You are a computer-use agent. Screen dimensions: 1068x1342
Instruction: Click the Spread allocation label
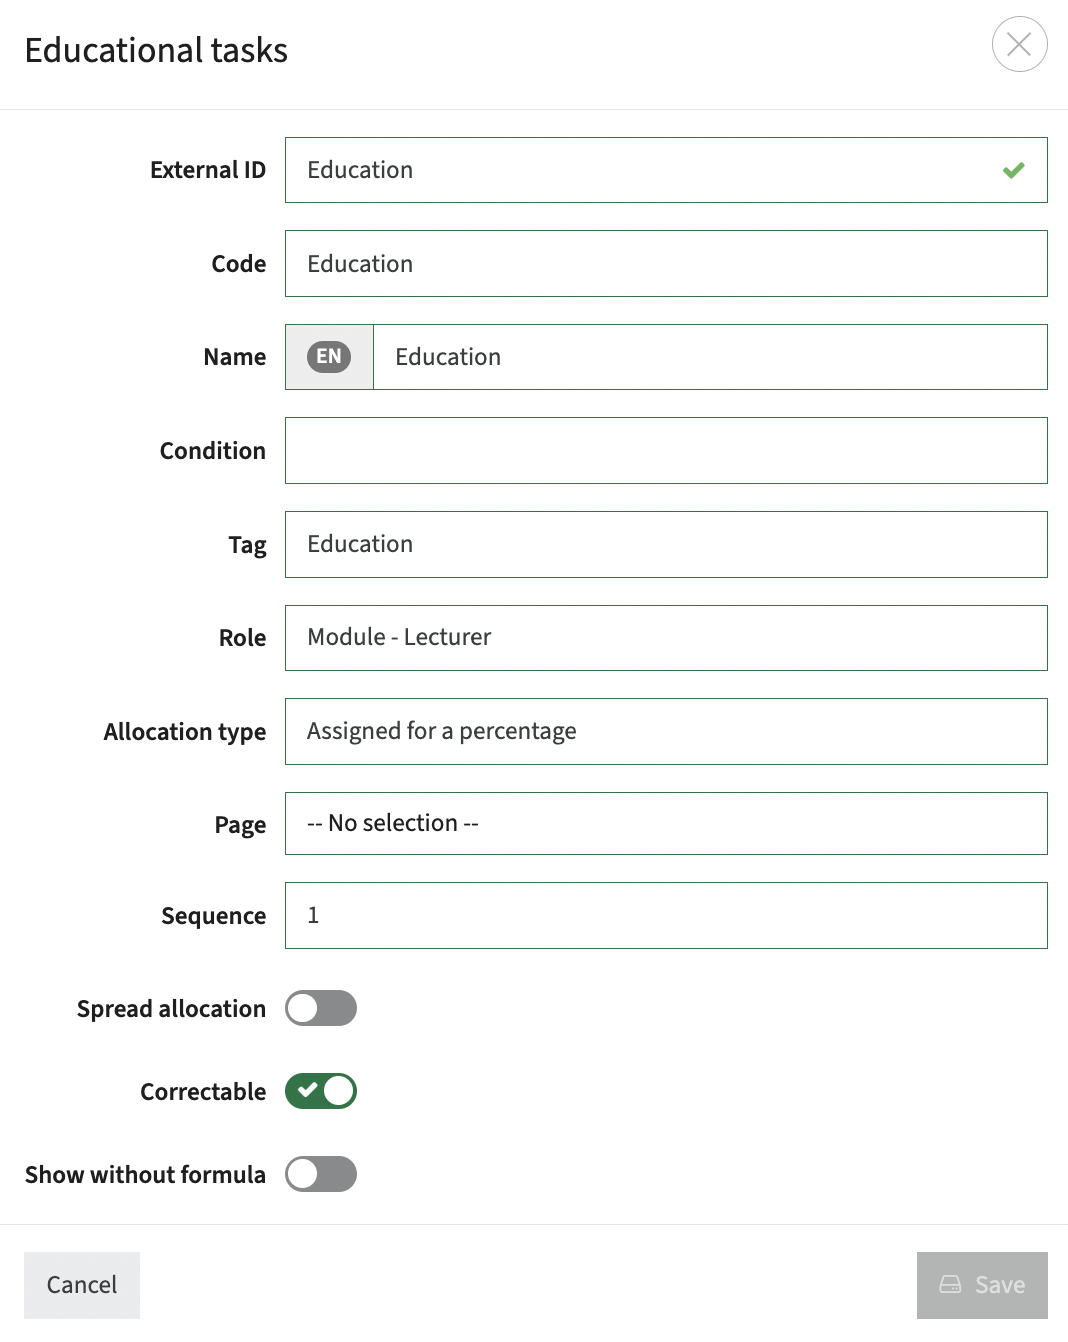[x=171, y=1009]
